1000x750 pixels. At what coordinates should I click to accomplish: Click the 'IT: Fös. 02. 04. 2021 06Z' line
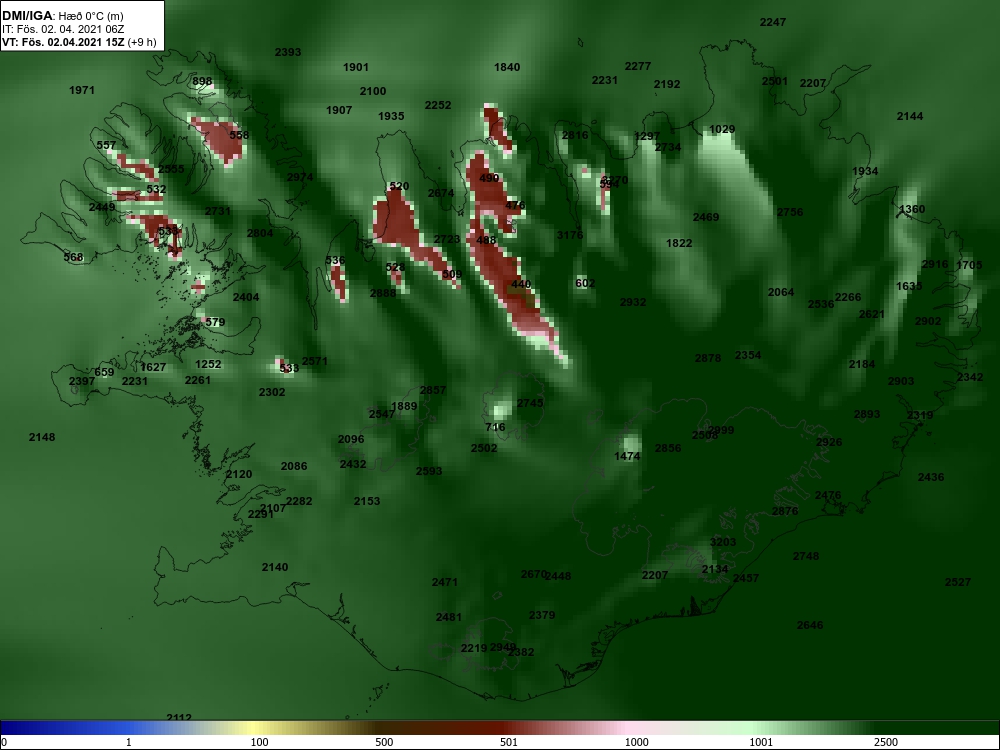[x=62, y=29]
